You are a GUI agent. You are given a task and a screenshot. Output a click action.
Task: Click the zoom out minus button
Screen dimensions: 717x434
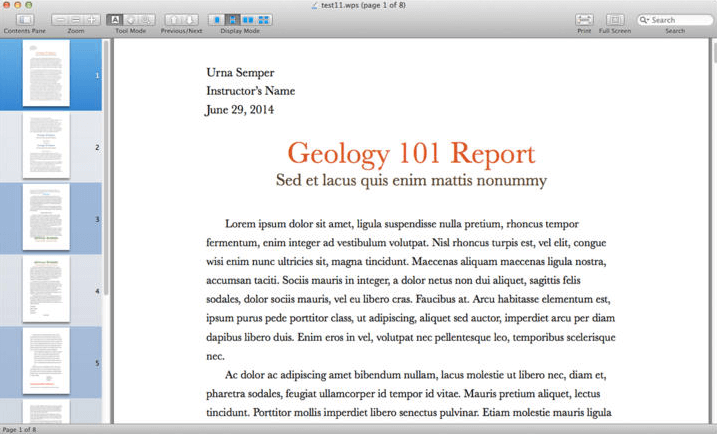pyautogui.click(x=60, y=20)
